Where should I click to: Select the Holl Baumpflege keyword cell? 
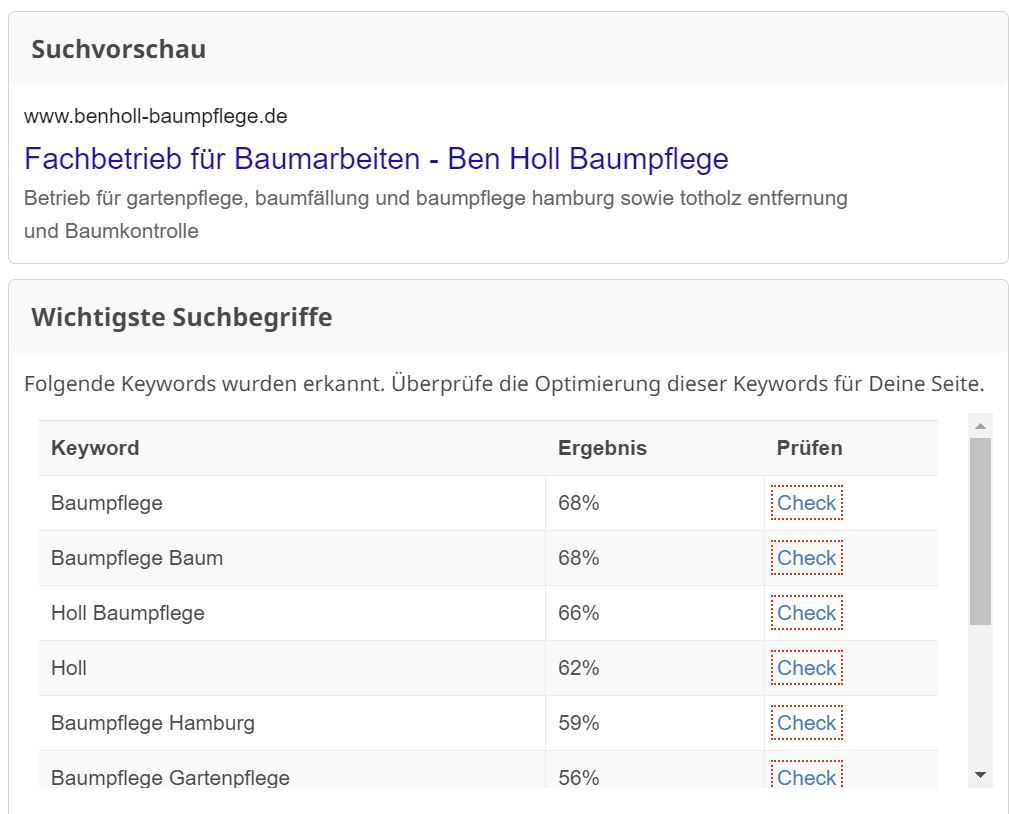click(292, 613)
